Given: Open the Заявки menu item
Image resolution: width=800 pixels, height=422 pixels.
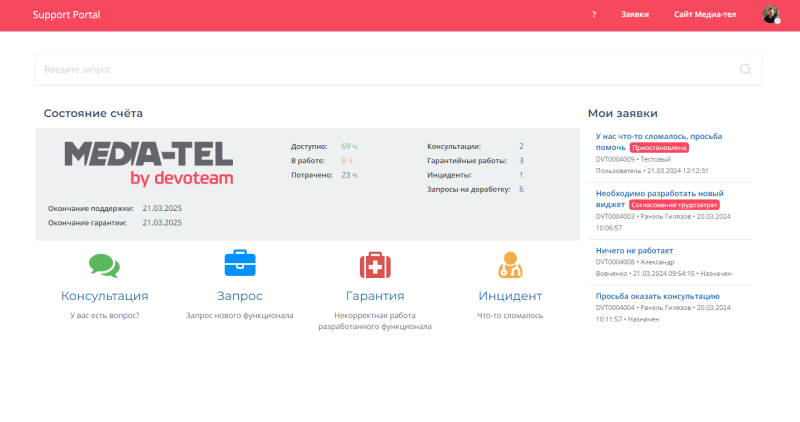Looking at the screenshot, I should [x=635, y=14].
